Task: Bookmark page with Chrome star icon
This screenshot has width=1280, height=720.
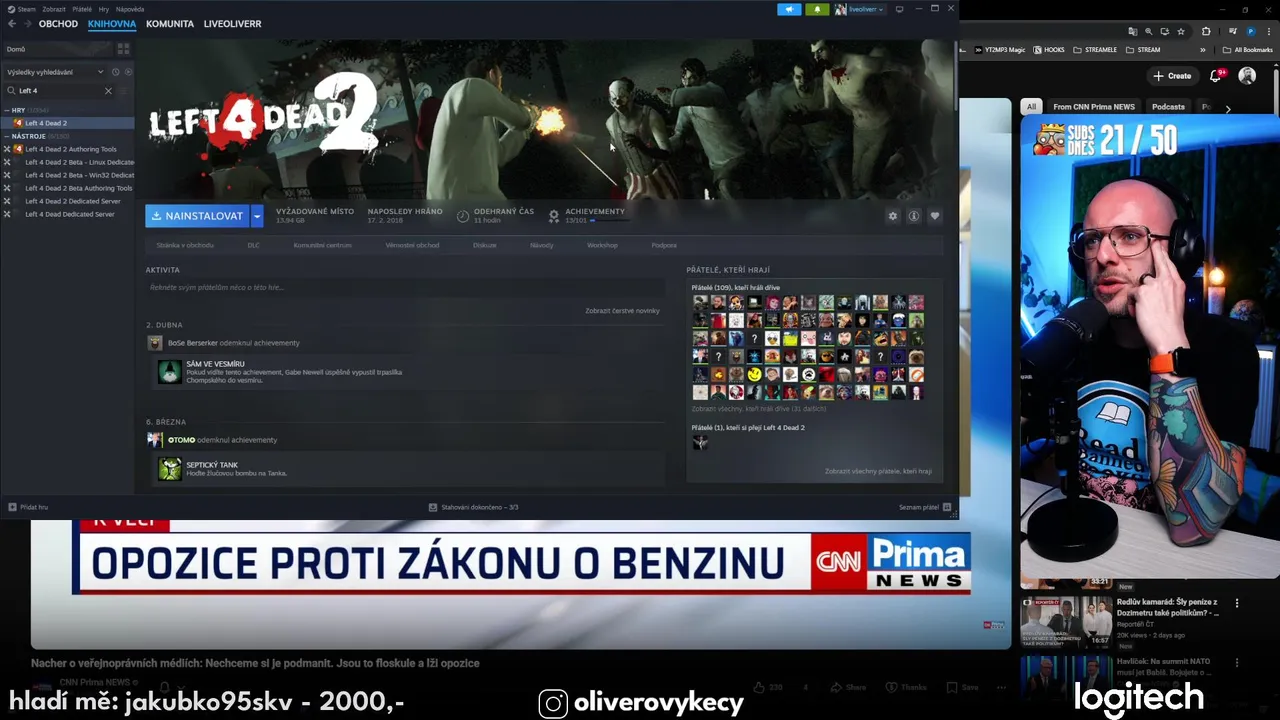Action: click(x=1180, y=31)
